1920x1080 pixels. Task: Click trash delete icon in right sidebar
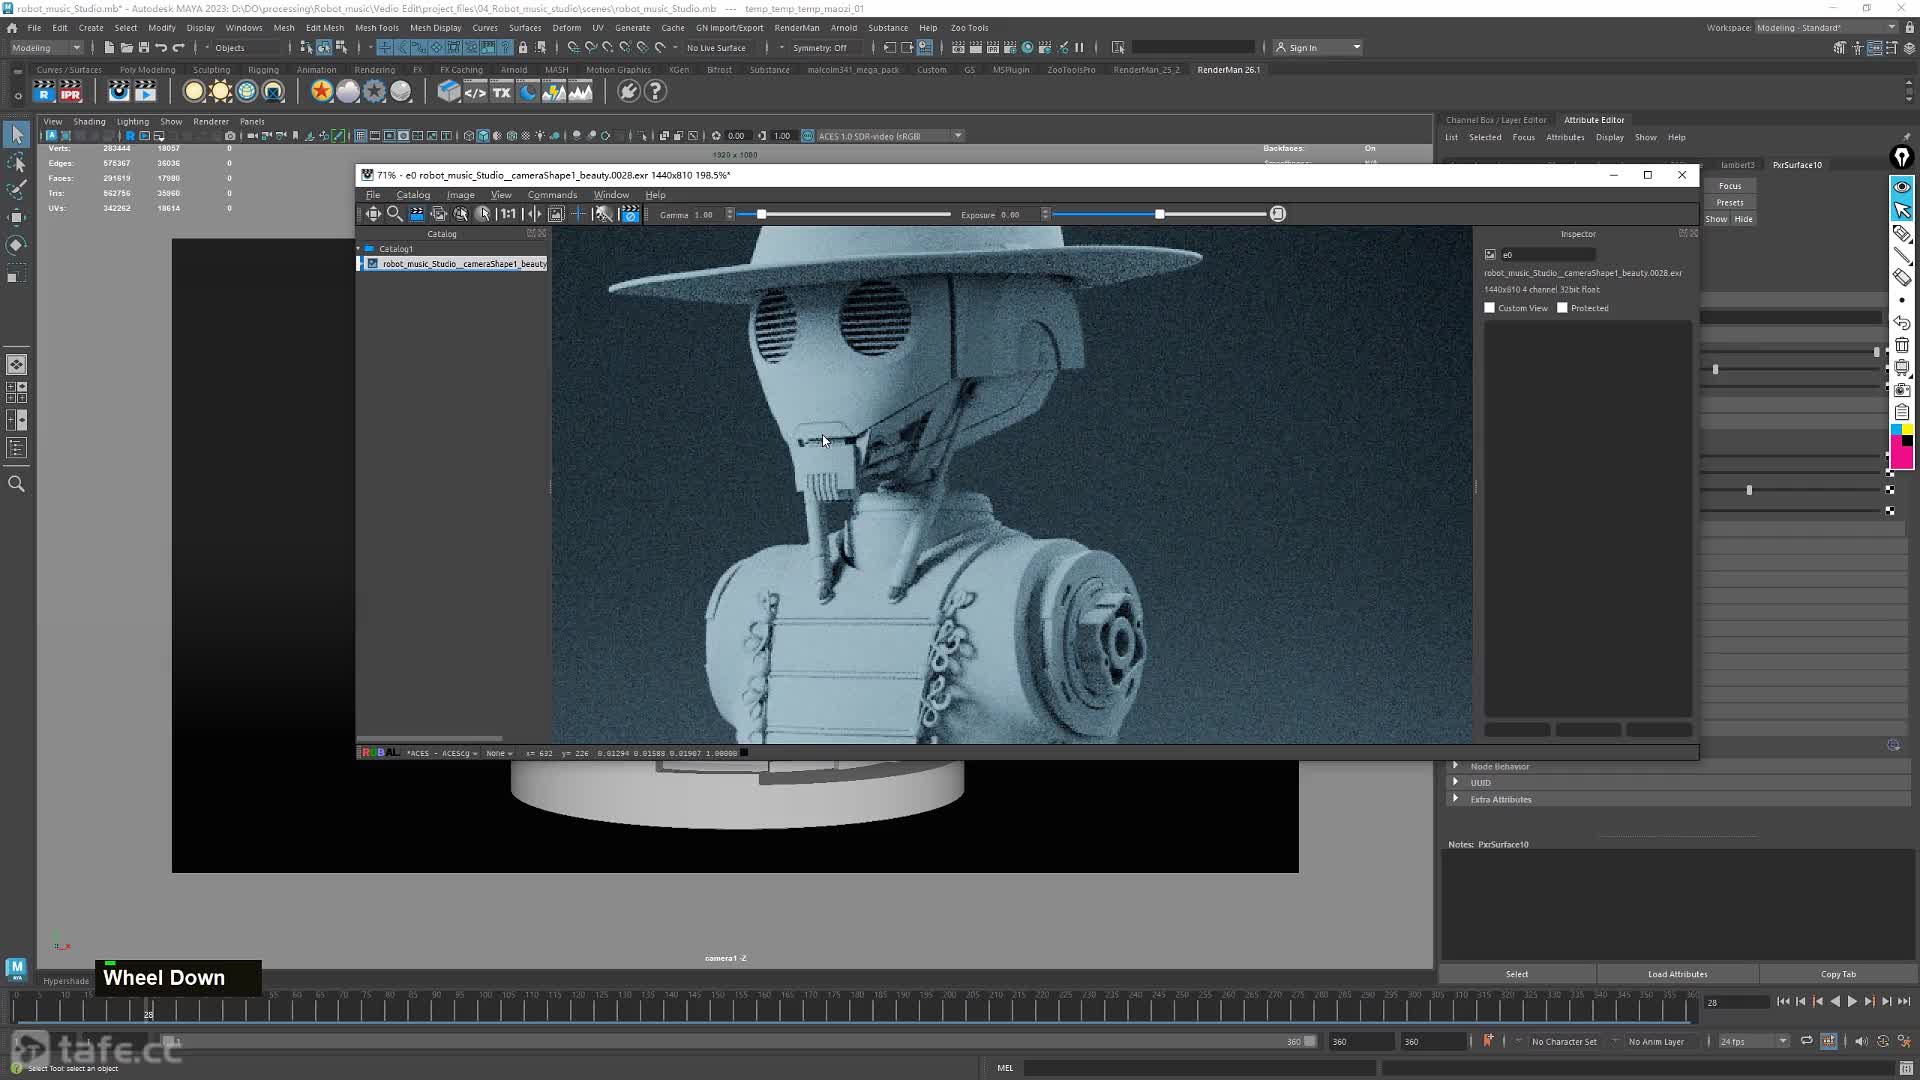pyautogui.click(x=1902, y=345)
